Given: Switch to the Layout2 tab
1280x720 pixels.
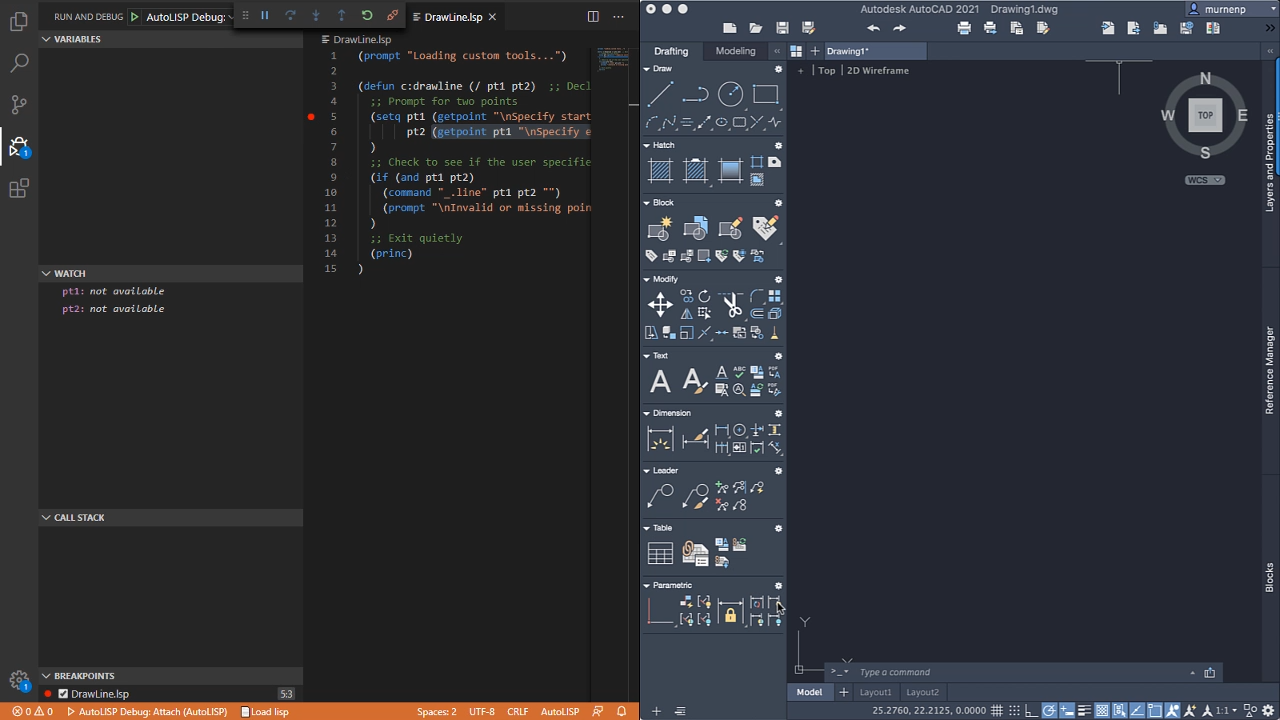Looking at the screenshot, I should pos(922,692).
